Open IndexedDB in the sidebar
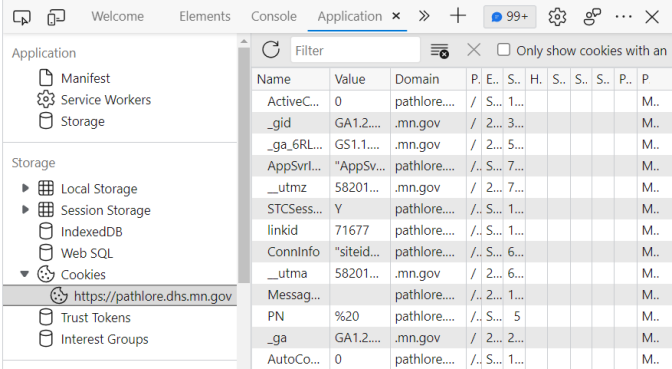Screen dimensions: 672x369 click(92, 231)
